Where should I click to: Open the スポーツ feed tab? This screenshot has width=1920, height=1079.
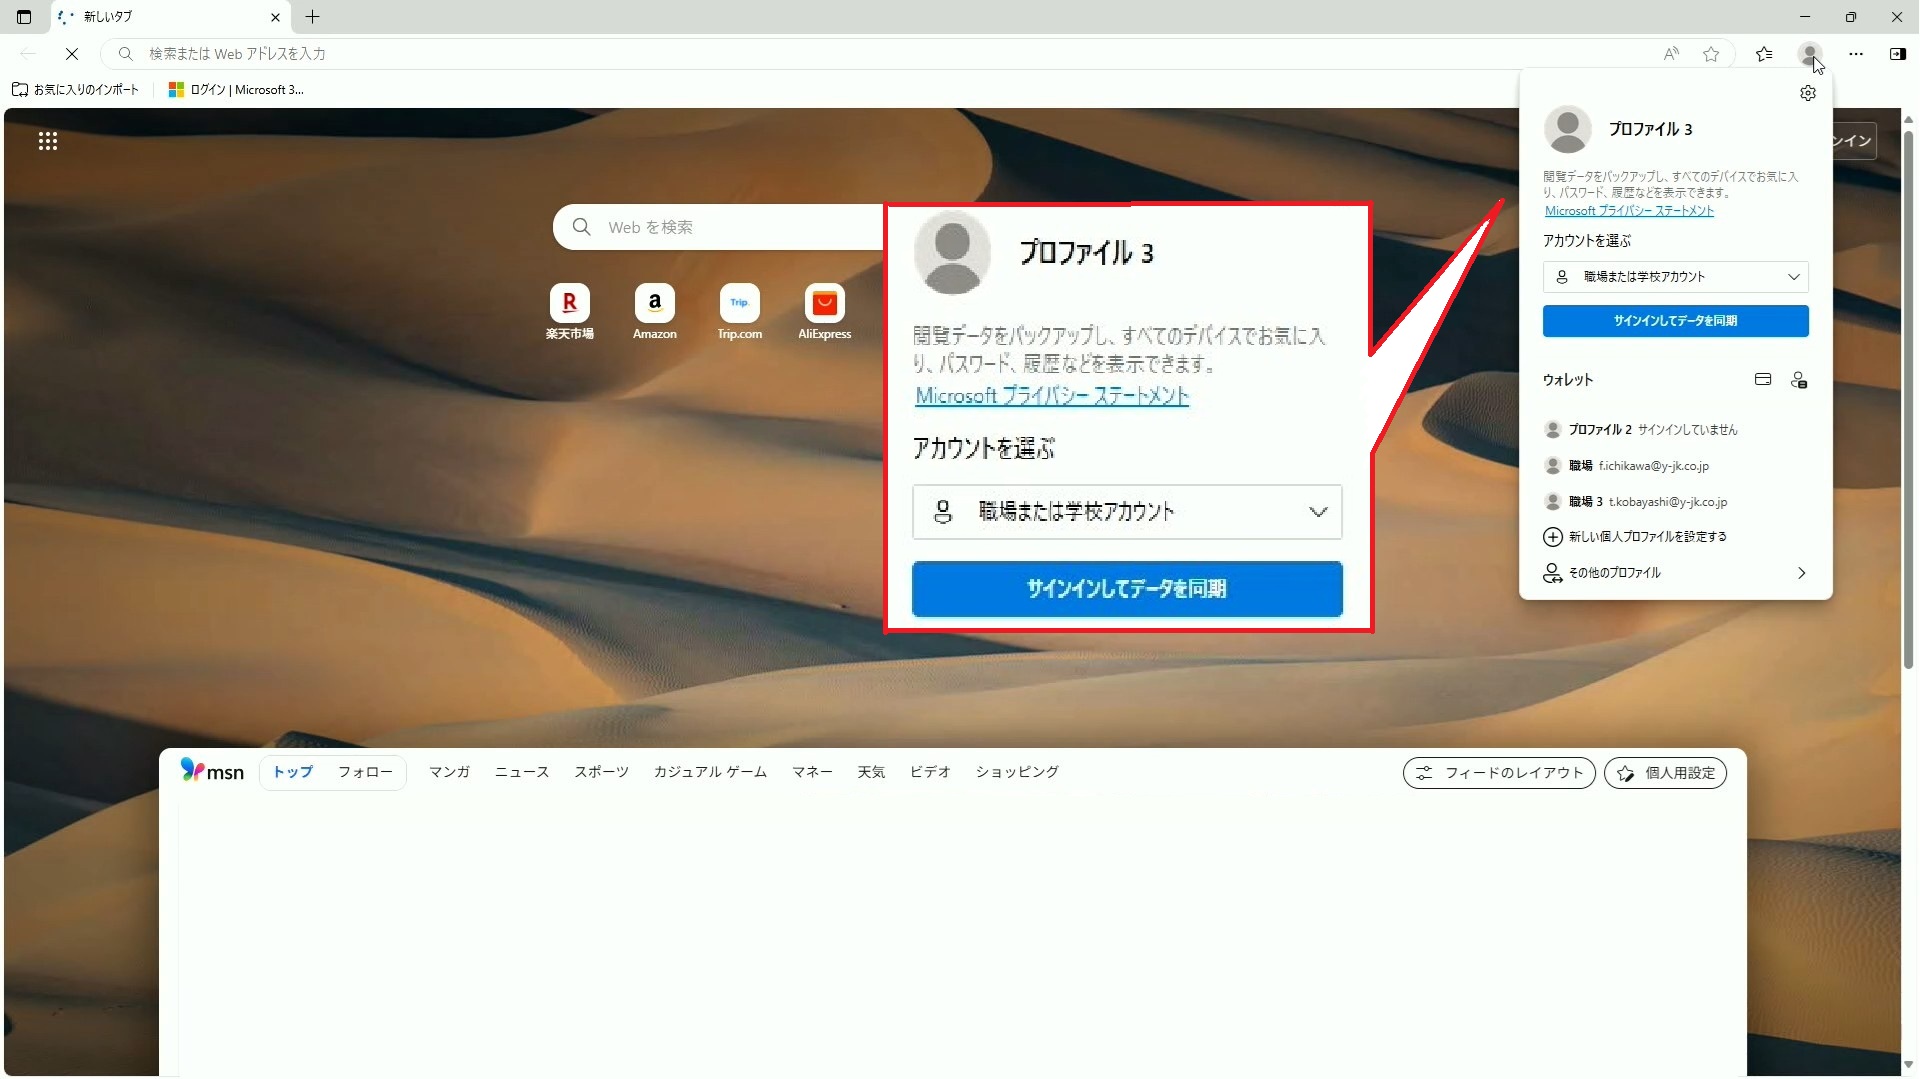coord(601,772)
